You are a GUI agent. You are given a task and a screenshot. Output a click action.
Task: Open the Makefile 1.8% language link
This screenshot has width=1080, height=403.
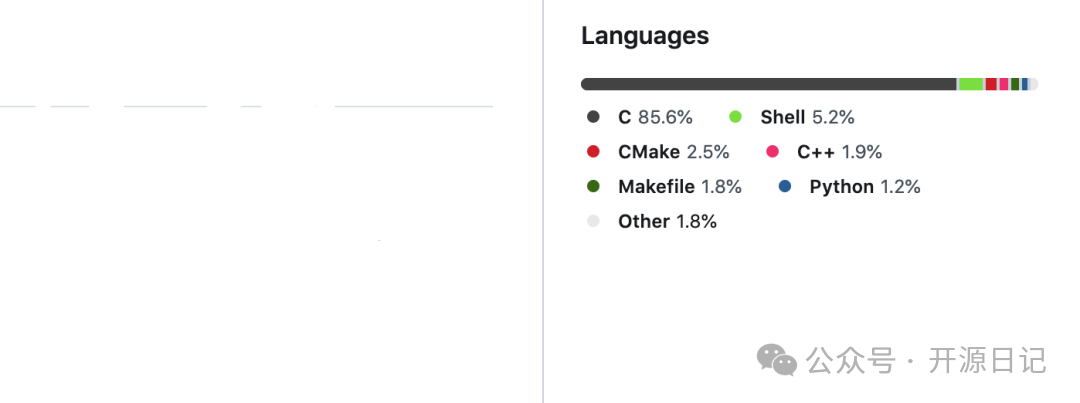coord(680,186)
